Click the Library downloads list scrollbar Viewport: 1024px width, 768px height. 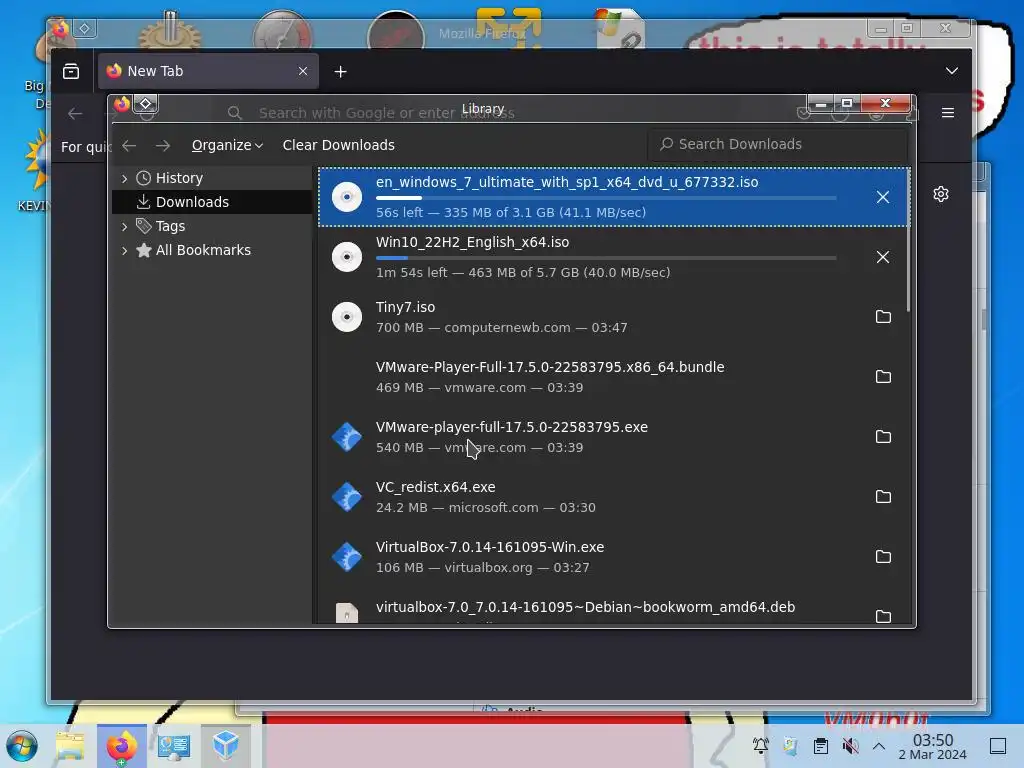tap(908, 240)
